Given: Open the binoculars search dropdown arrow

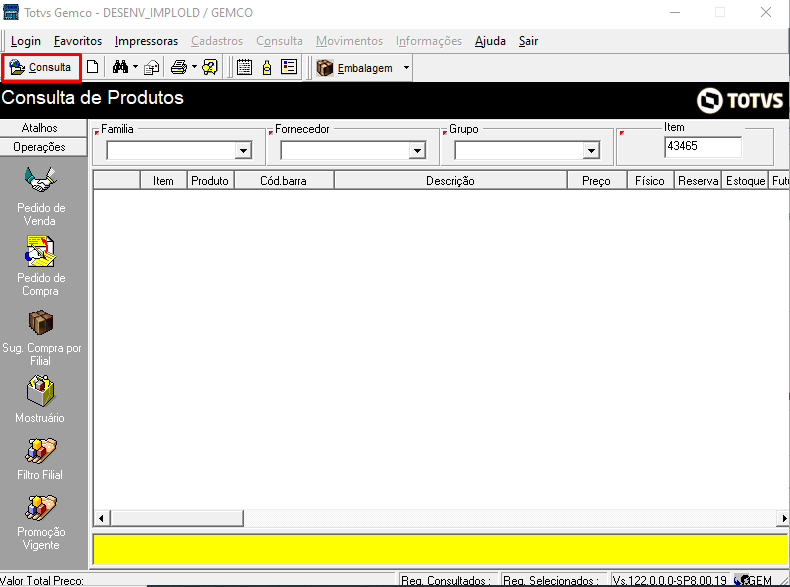Looking at the screenshot, I should pos(135,67).
